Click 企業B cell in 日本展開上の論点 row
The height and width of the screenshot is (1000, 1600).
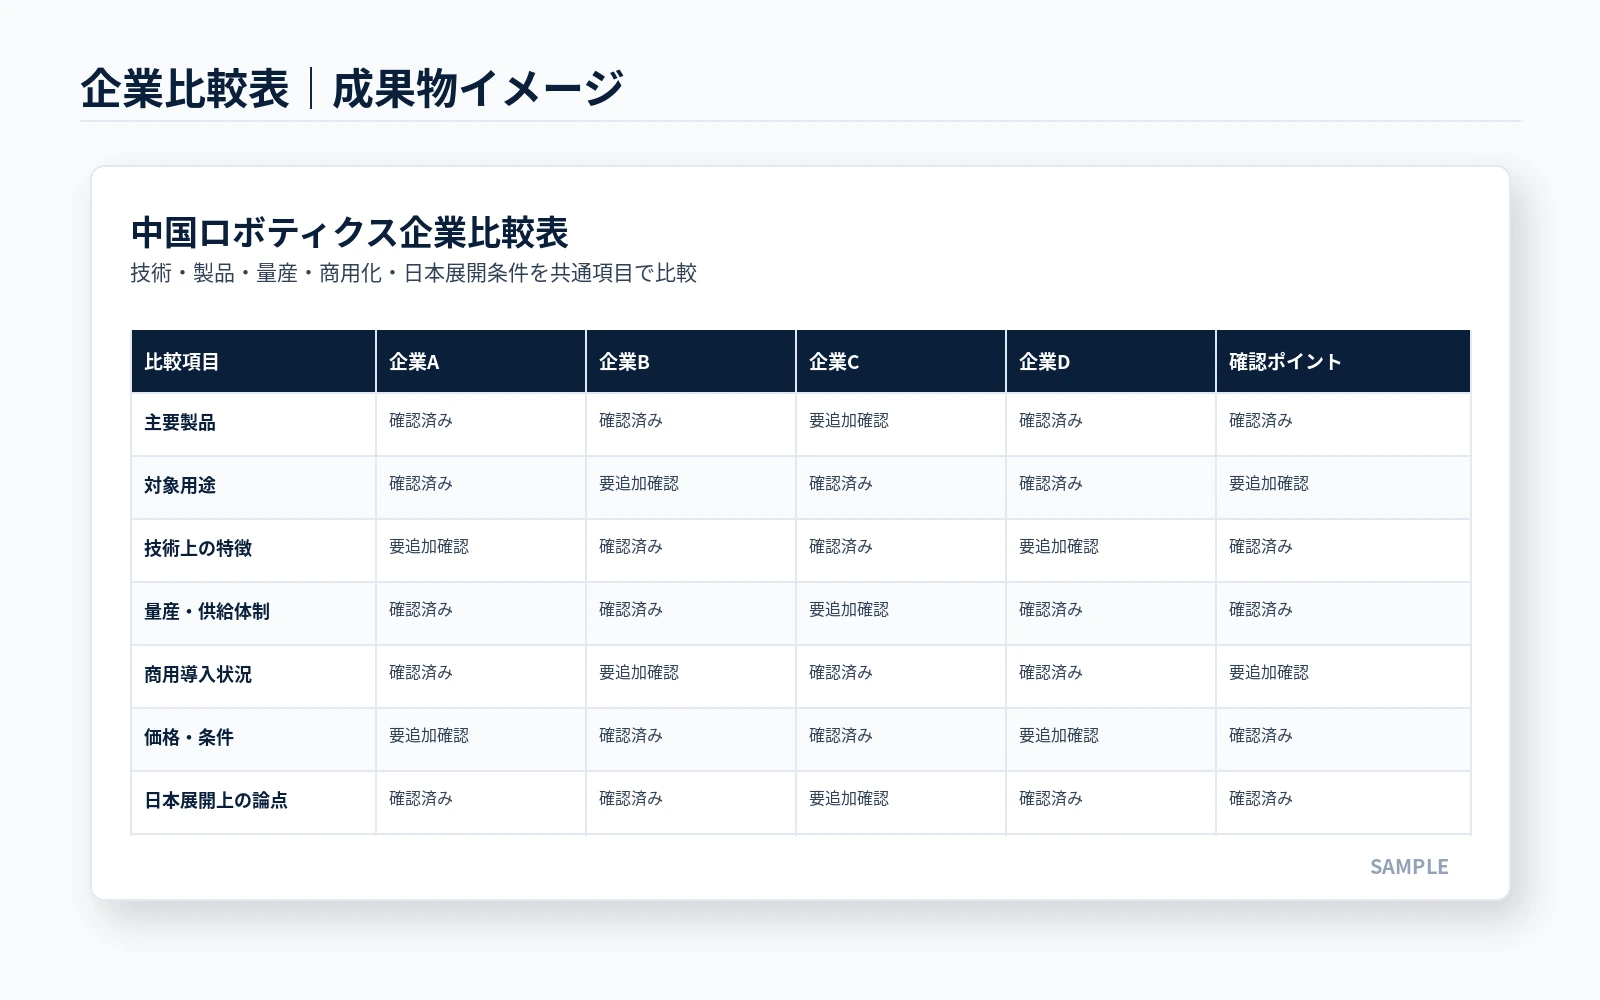(691, 802)
